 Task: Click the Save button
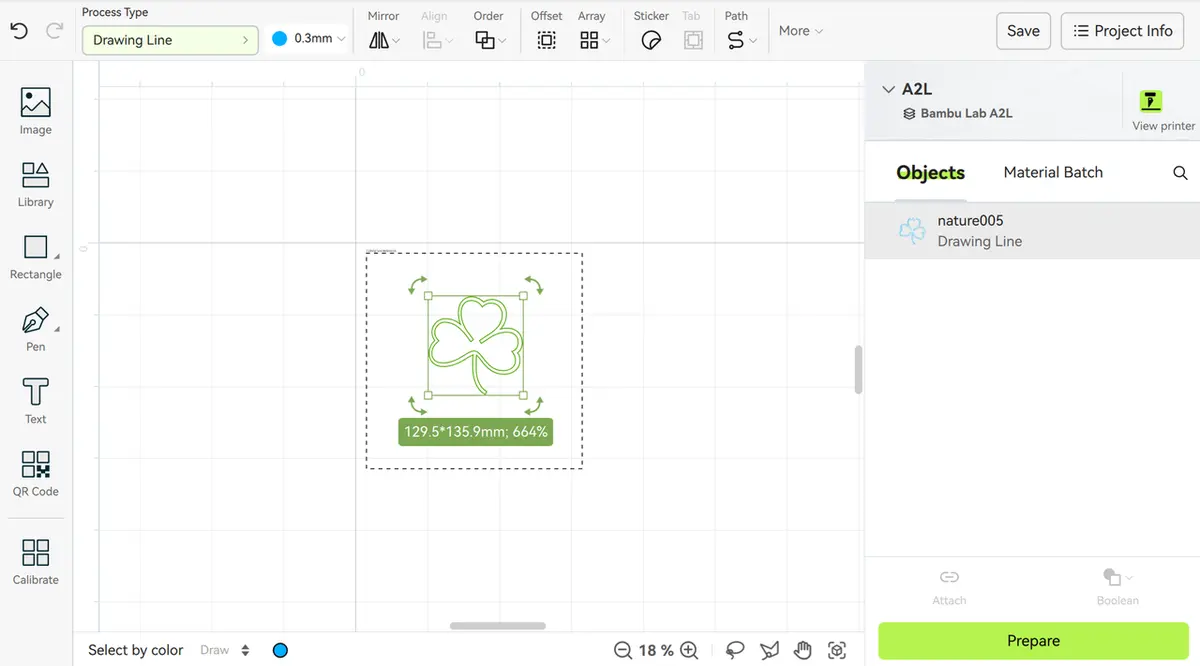[x=1023, y=31]
